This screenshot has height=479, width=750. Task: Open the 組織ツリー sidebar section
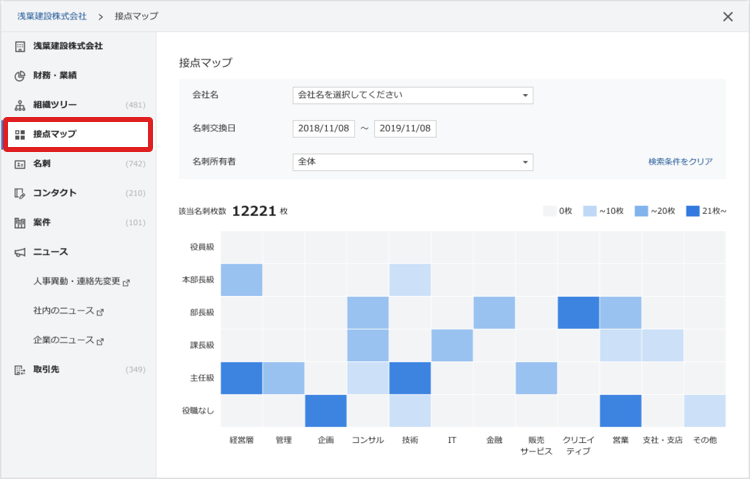78,105
